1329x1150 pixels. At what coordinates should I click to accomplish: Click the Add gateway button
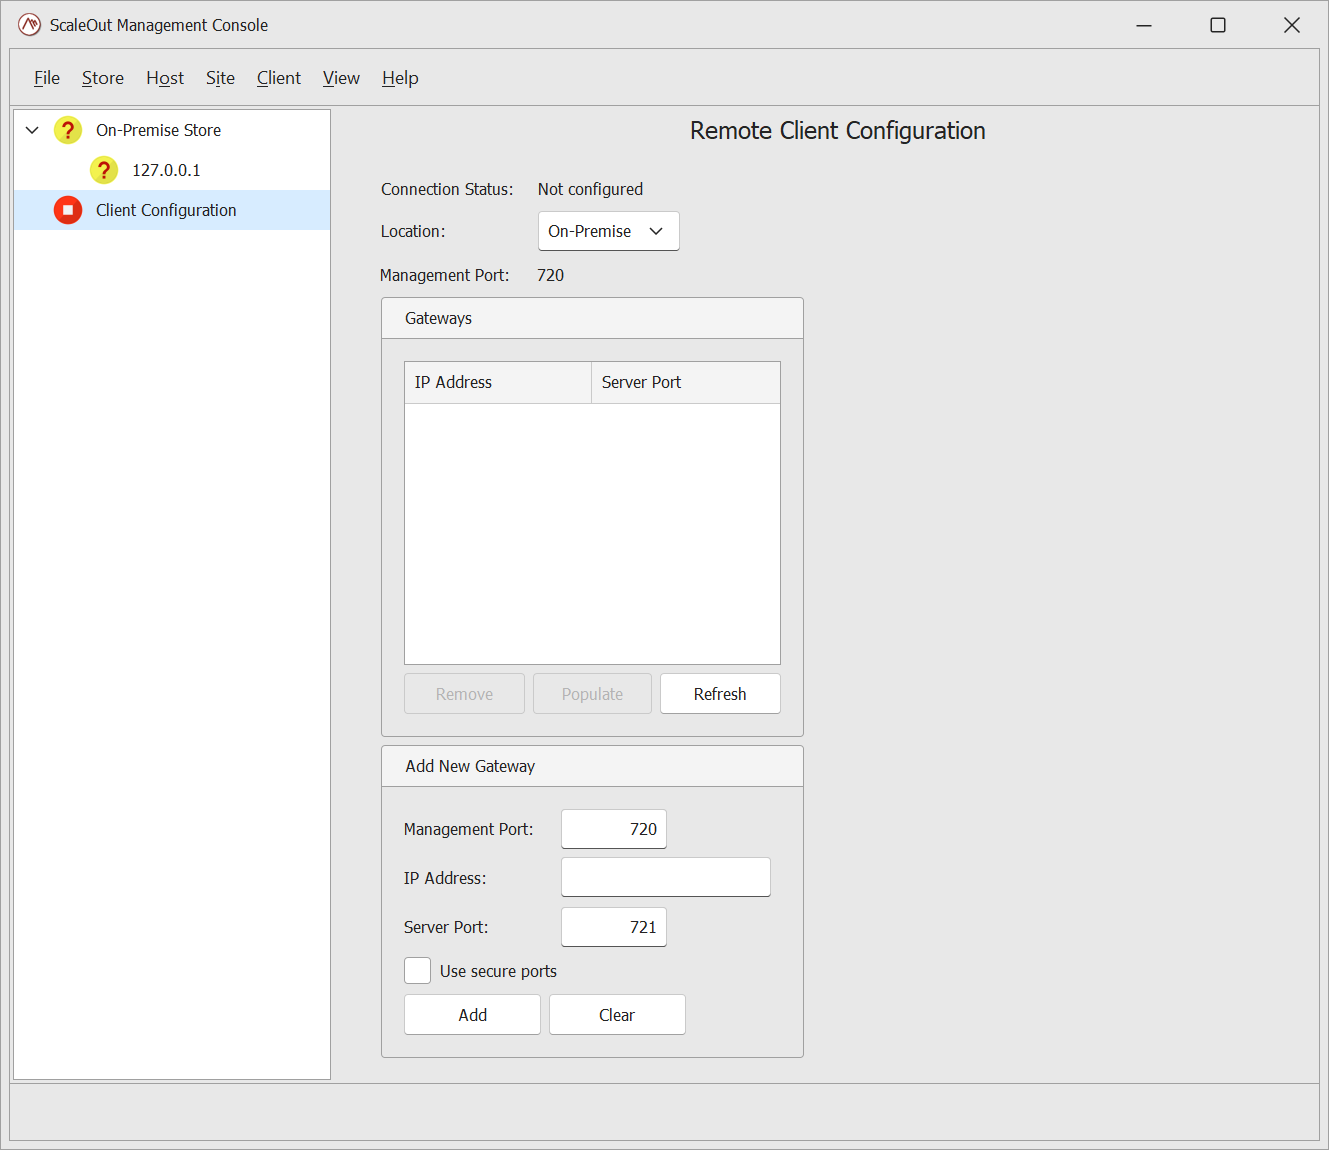pyautogui.click(x=472, y=1015)
